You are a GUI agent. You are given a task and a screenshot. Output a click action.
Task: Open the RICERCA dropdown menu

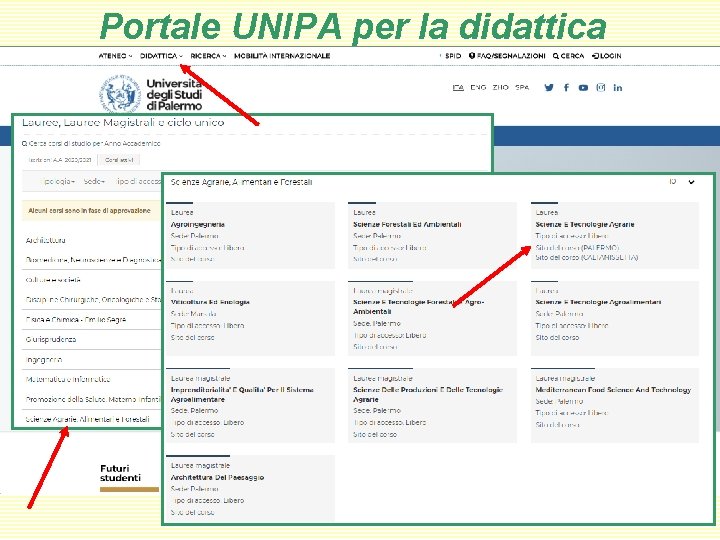tap(208, 56)
